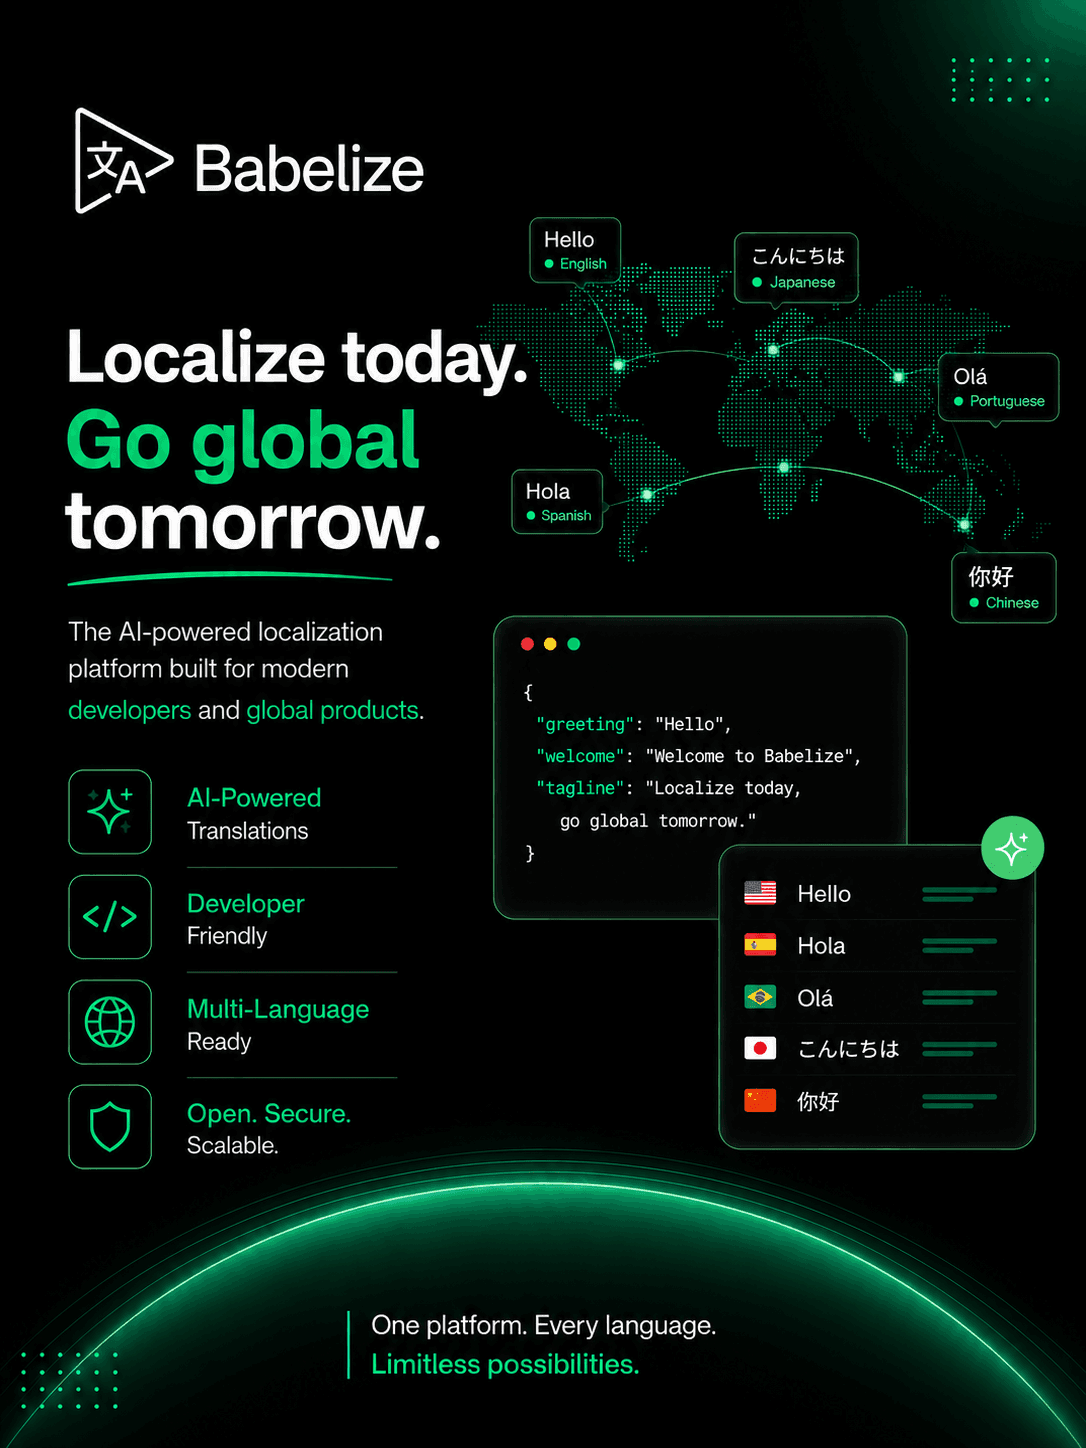
Task: Click the Babelize translate logo icon
Action: click(x=124, y=161)
